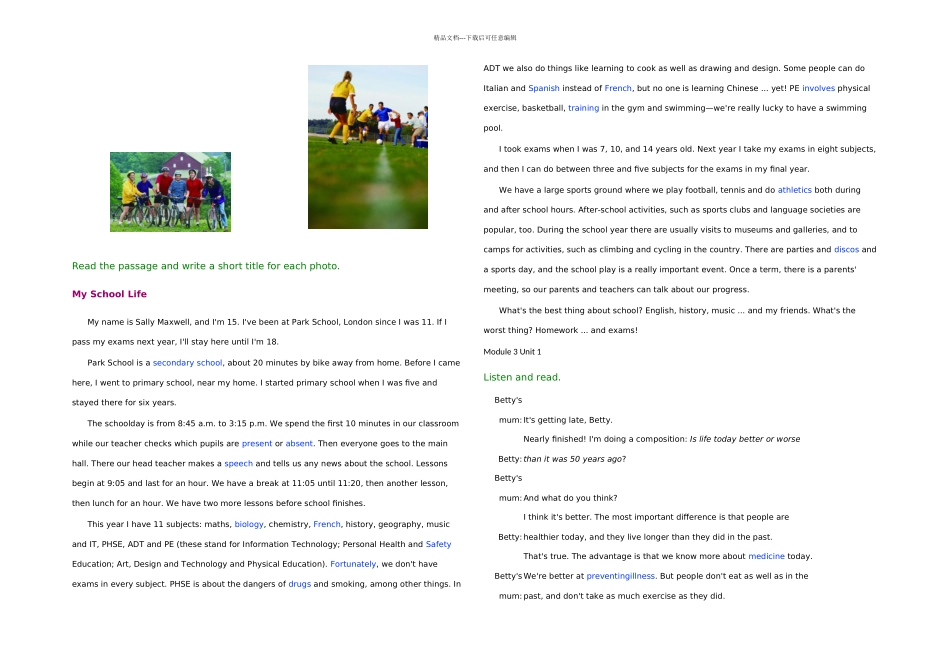Click italic 'Is life today better or worse'
Viewport: 950px width, 672px height.
pos(745,439)
